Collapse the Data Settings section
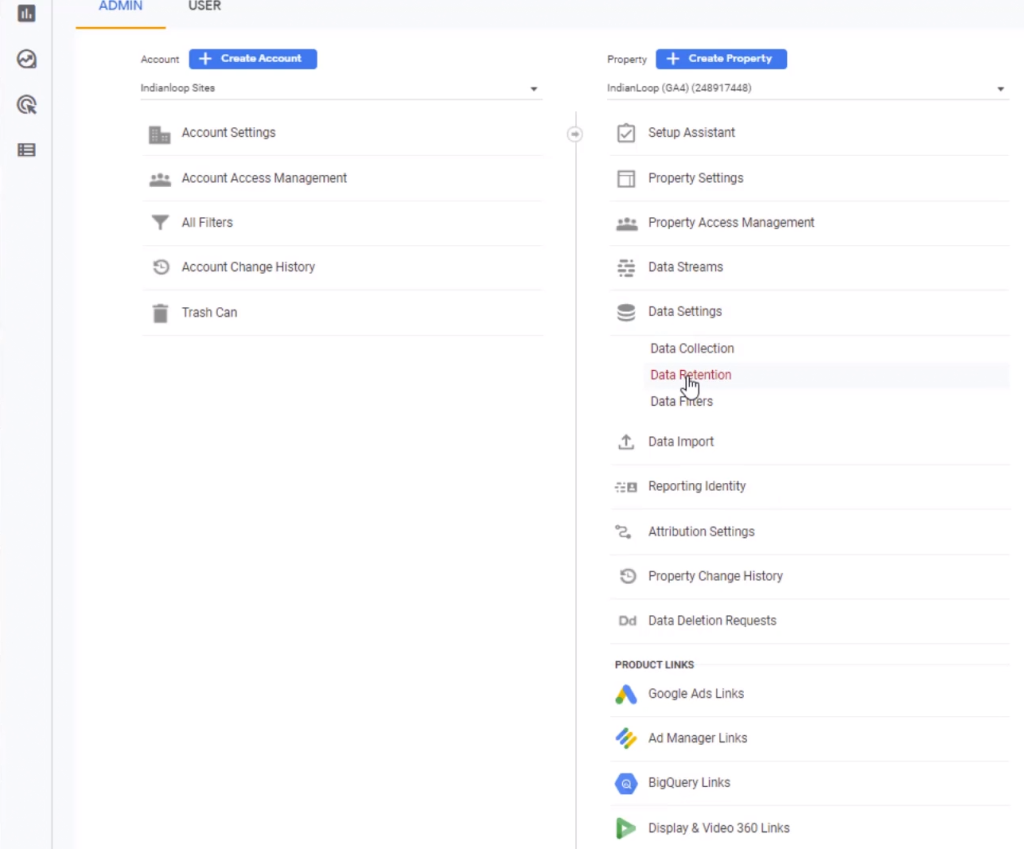 [x=684, y=312]
